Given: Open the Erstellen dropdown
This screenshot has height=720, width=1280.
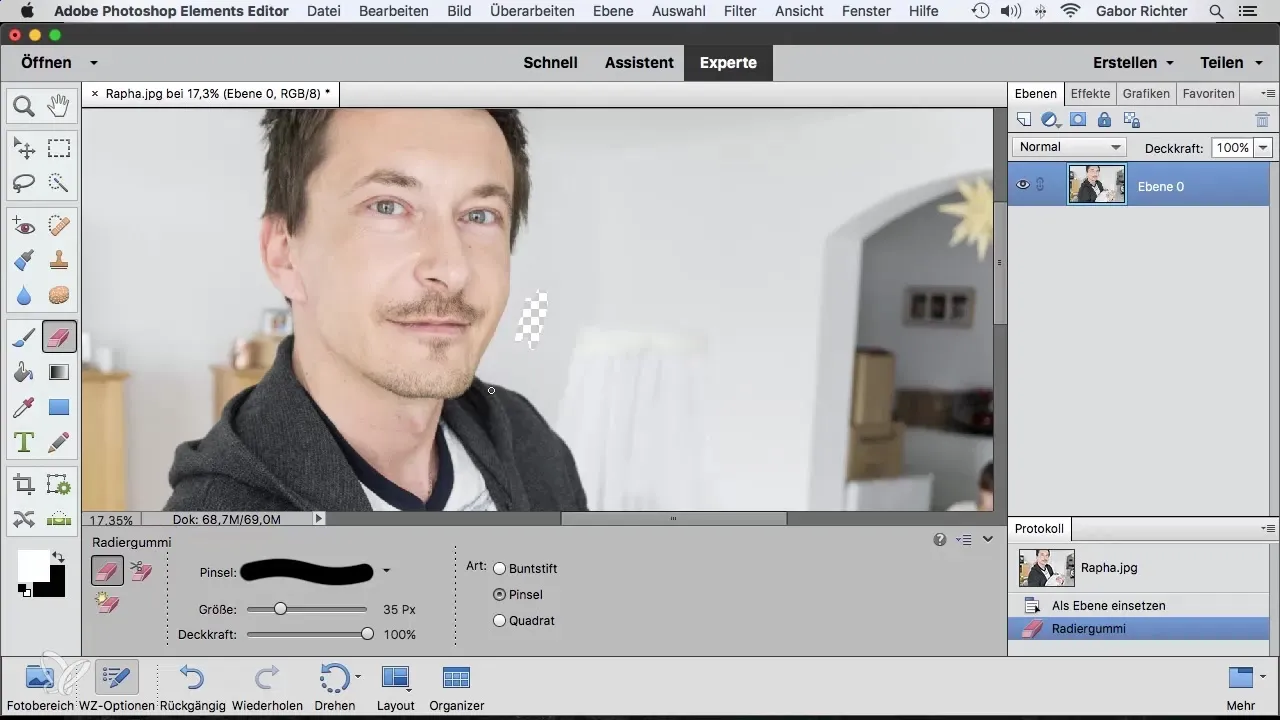Looking at the screenshot, I should 1133,62.
